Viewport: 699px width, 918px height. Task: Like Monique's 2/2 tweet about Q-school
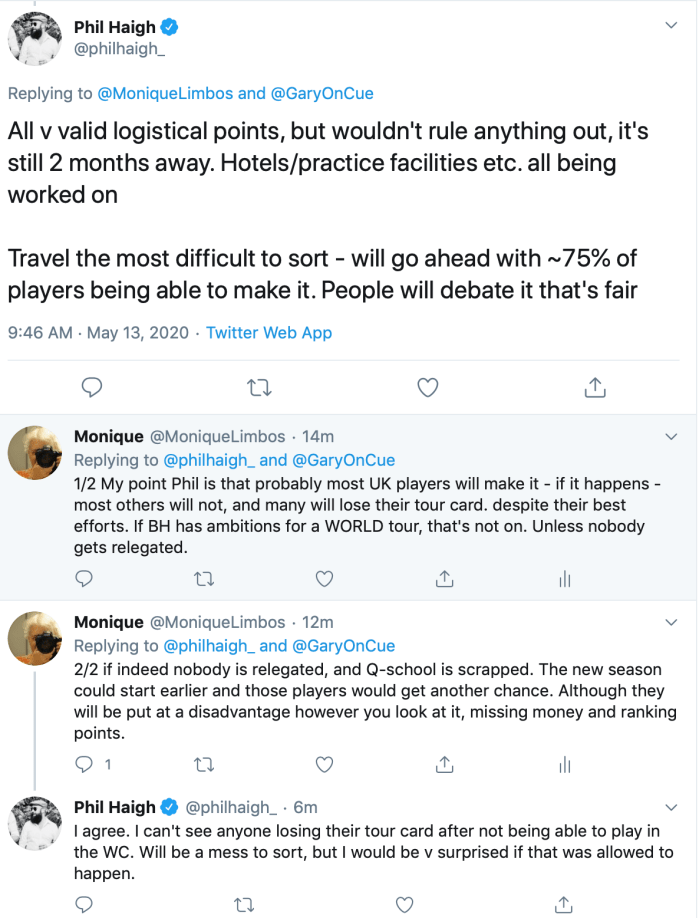324,765
